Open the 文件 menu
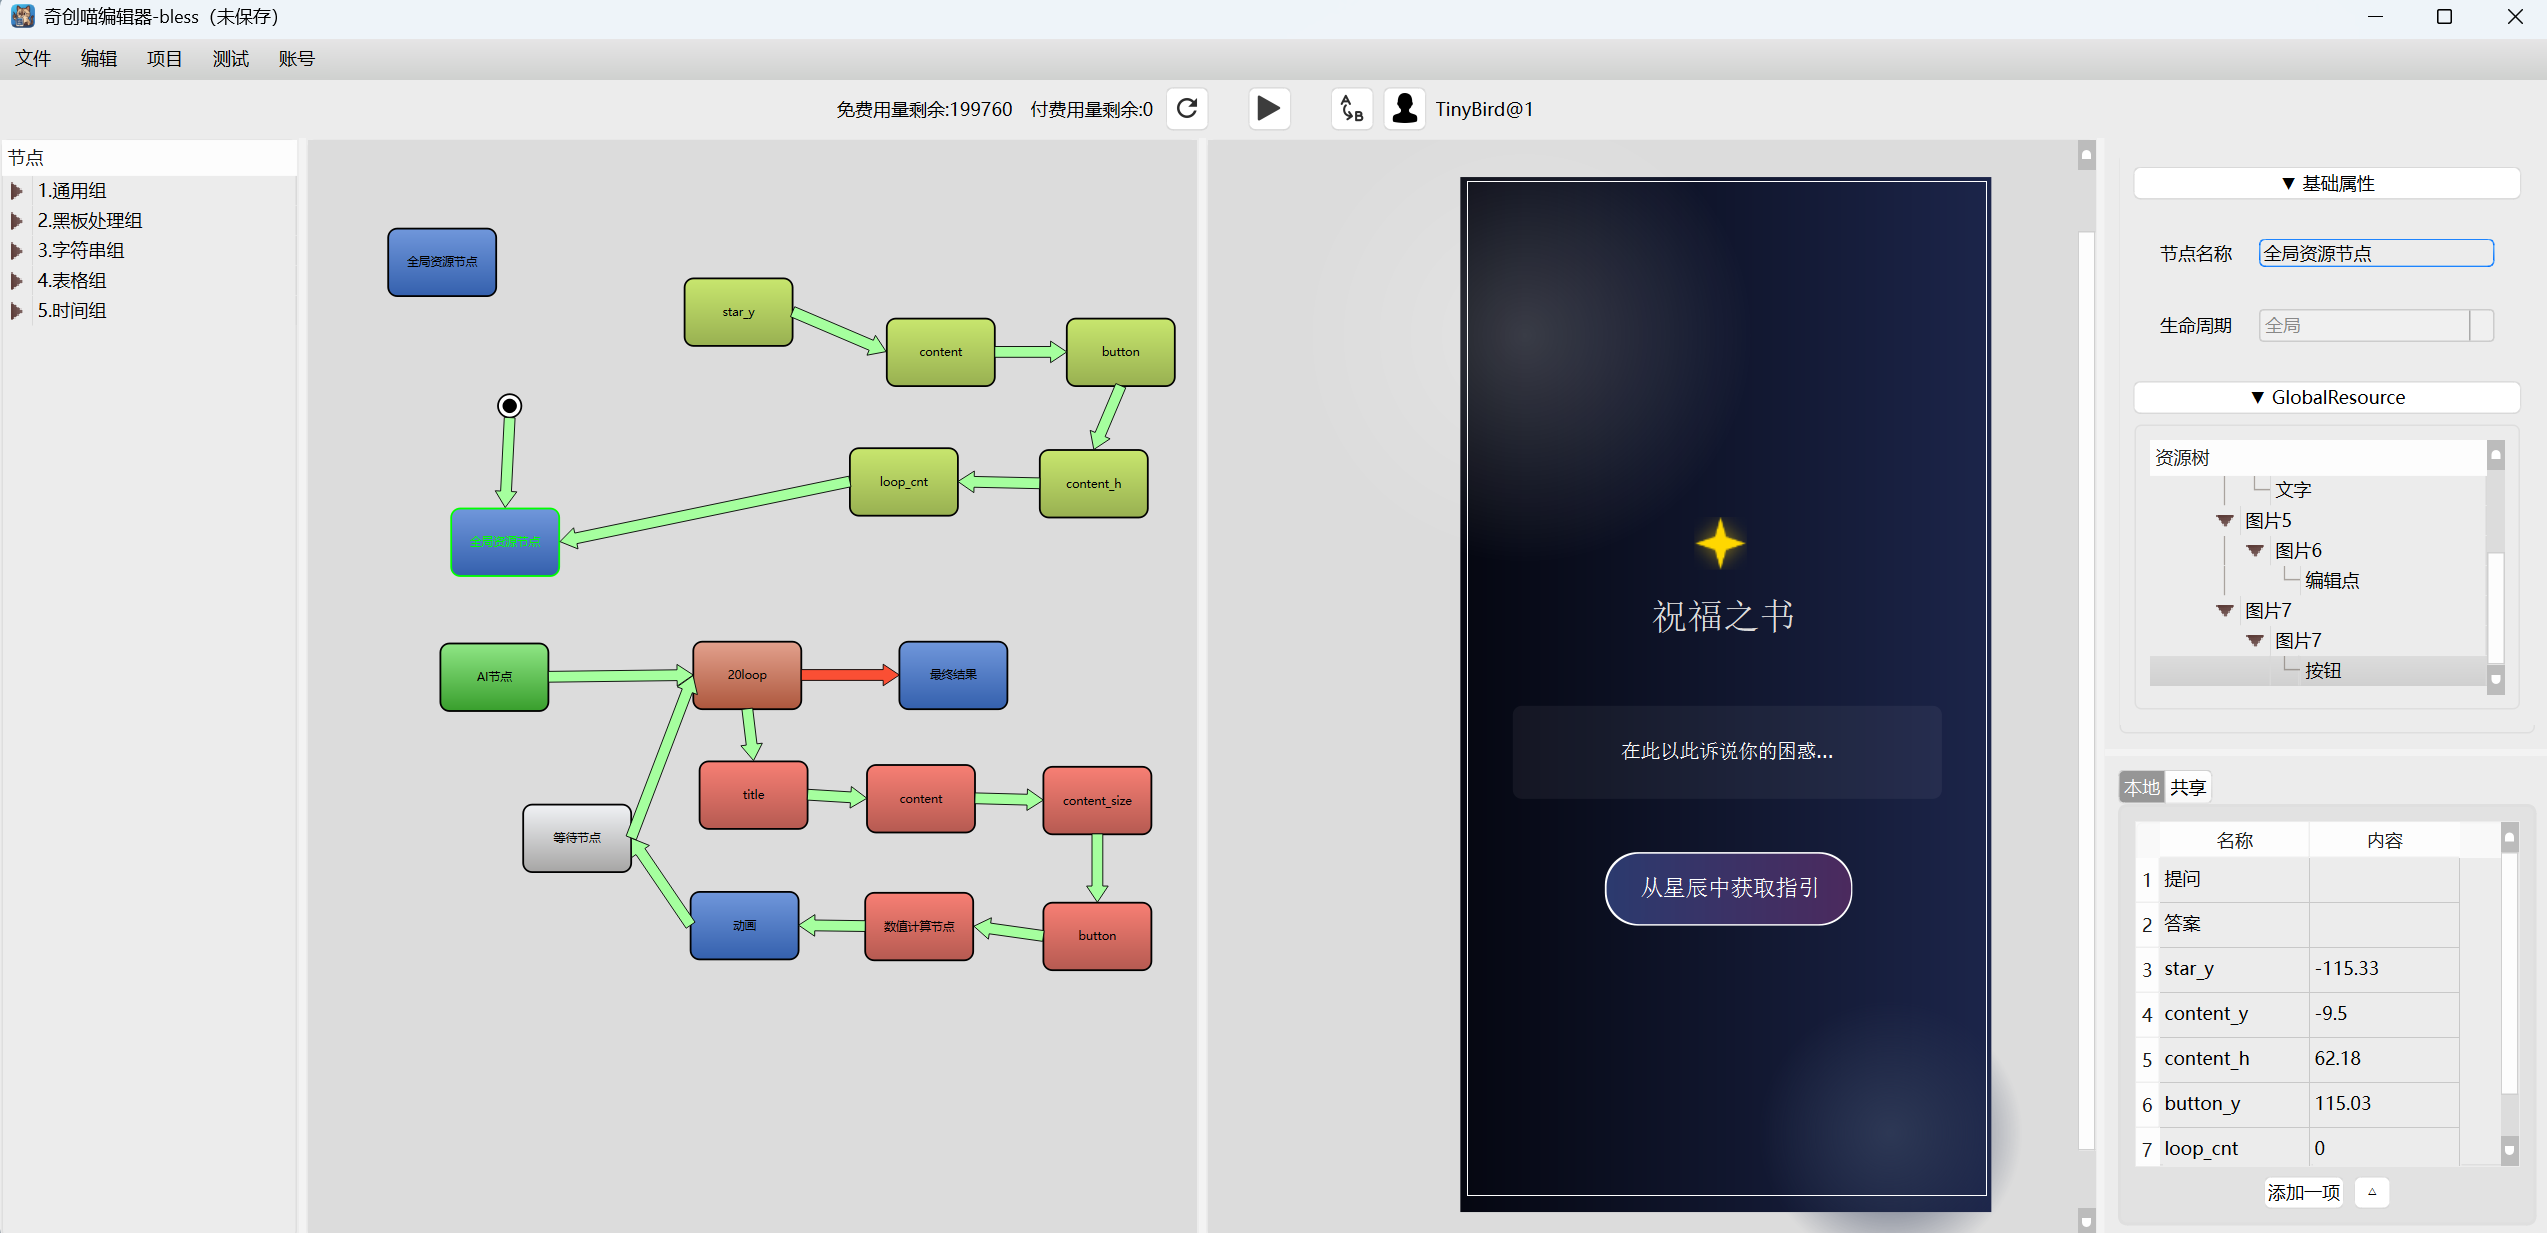 click(33, 58)
